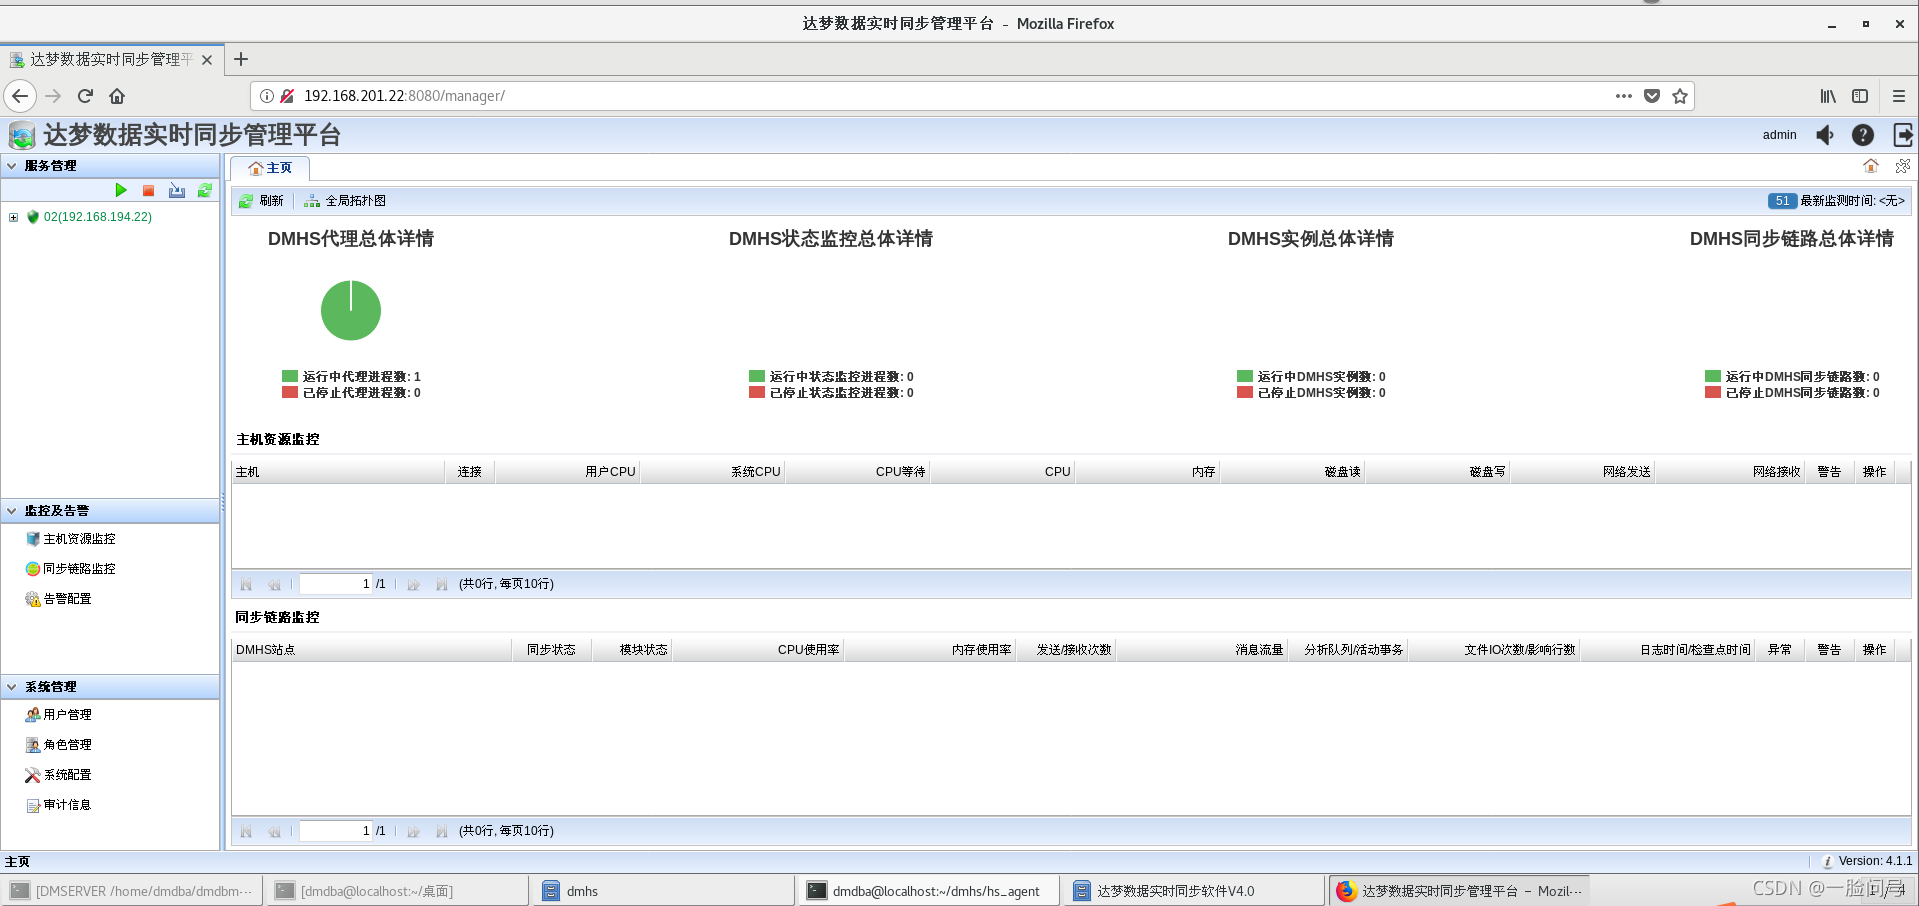Open the 全局拓扑图 topology view
The width and height of the screenshot is (1919, 906).
point(345,201)
